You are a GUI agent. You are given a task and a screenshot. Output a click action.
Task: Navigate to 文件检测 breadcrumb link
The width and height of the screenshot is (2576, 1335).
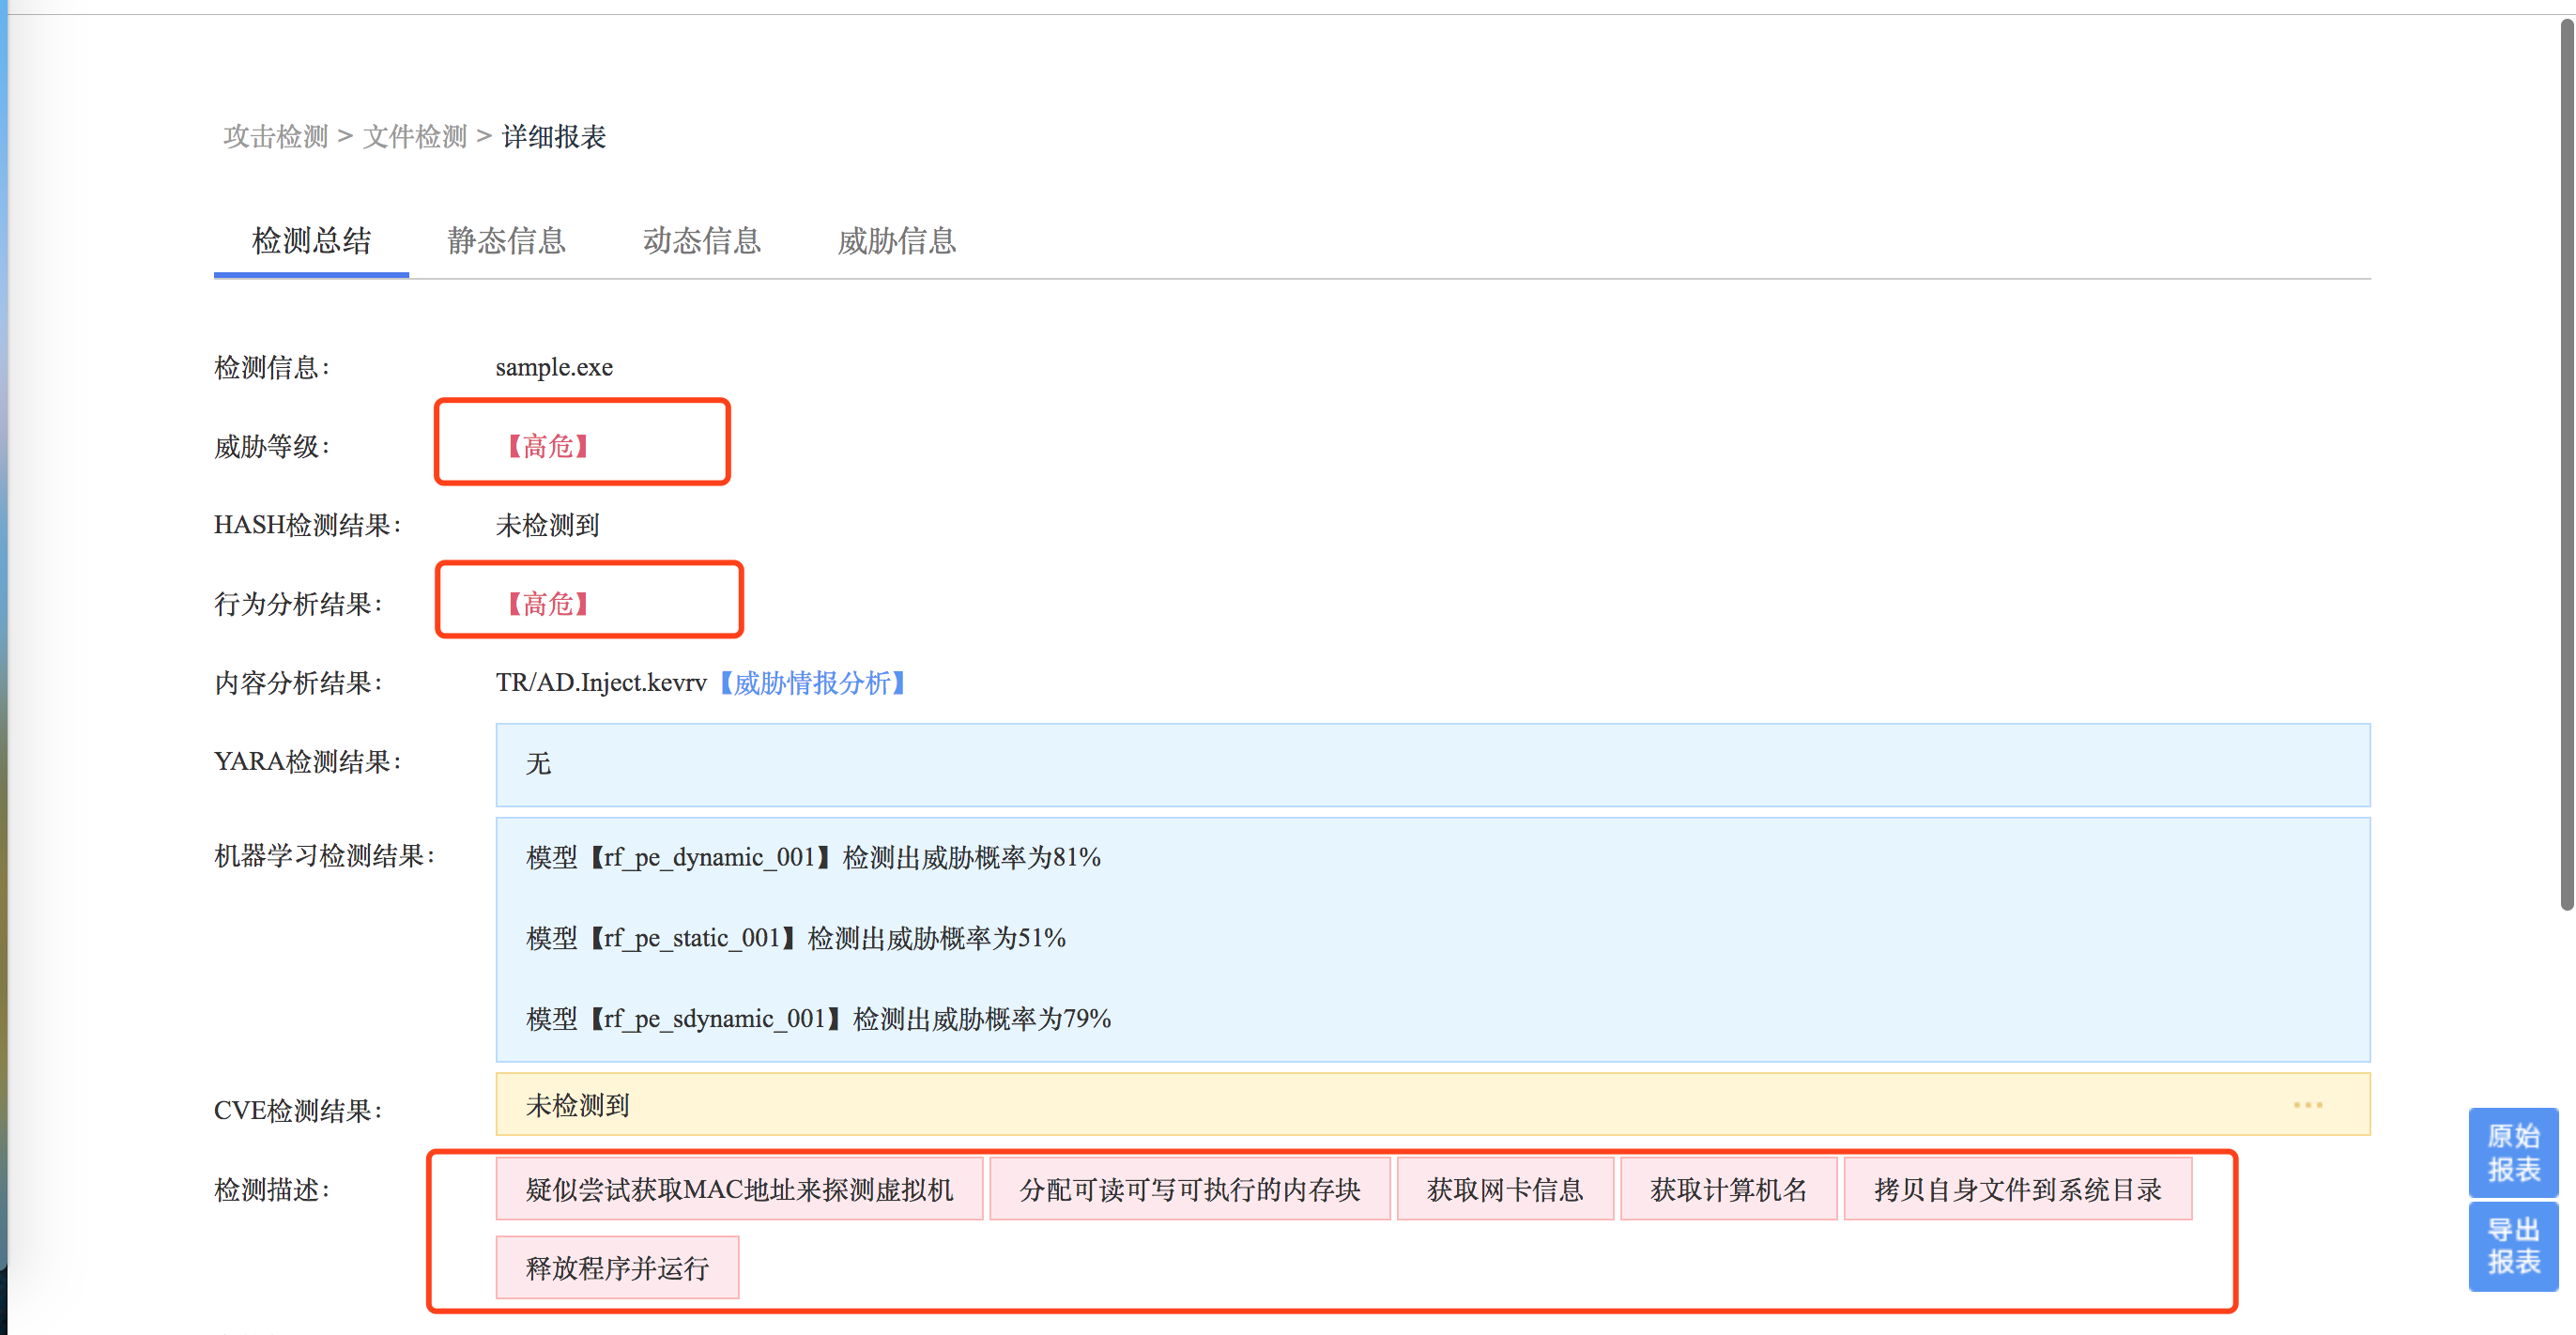414,137
